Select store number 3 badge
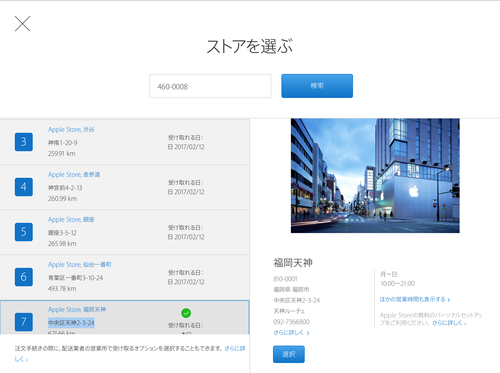Image resolution: width=500 pixels, height=373 pixels. click(24, 142)
